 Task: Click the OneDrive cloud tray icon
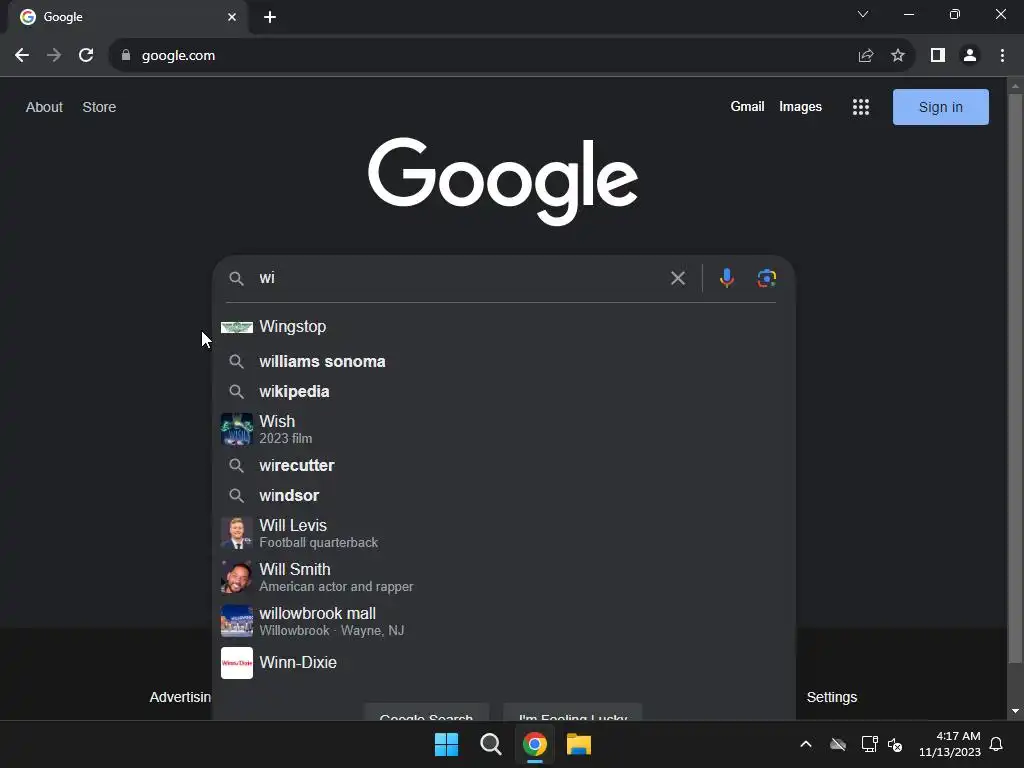838,744
